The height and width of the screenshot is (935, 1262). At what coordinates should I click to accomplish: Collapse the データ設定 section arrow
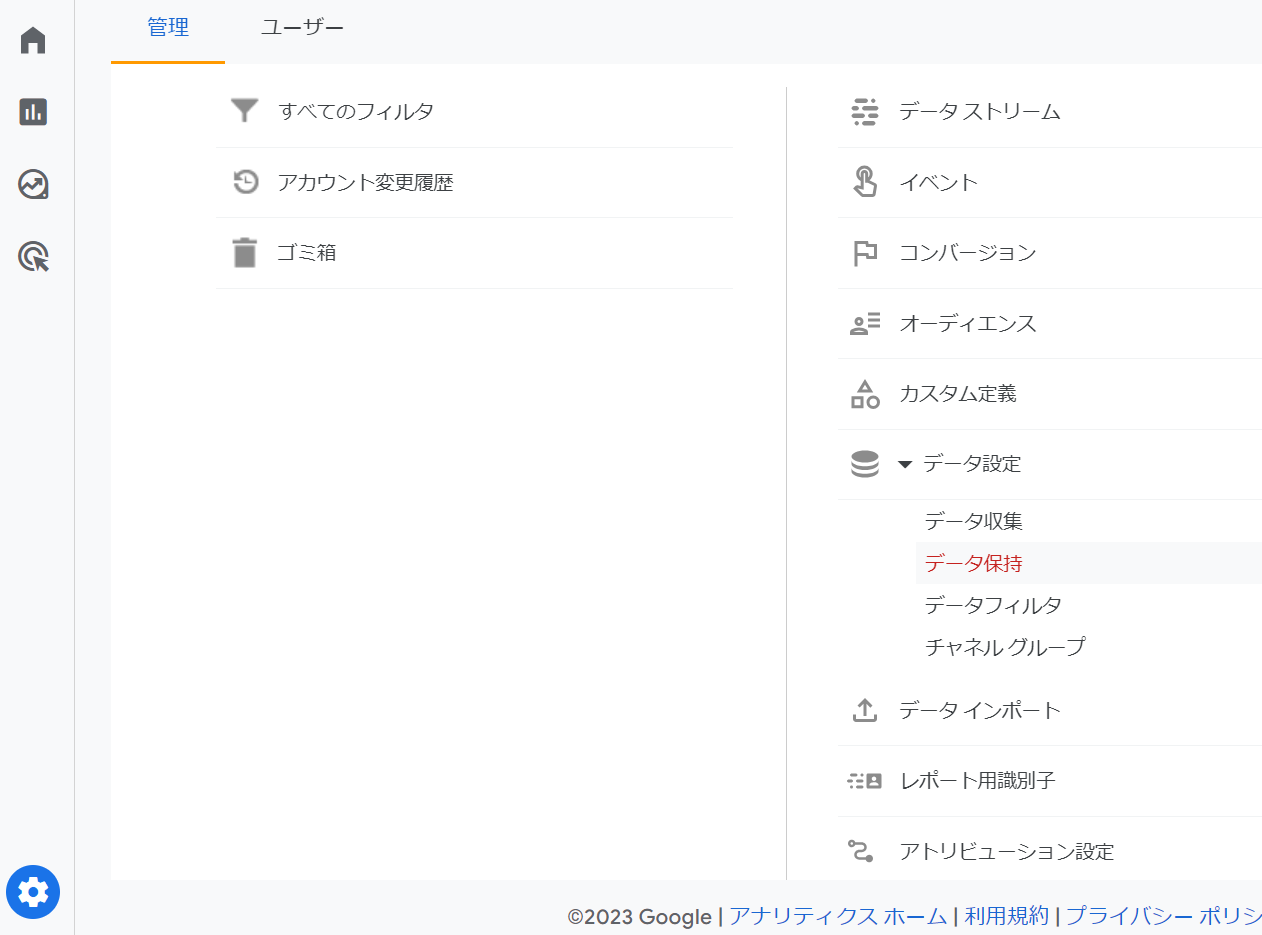905,464
